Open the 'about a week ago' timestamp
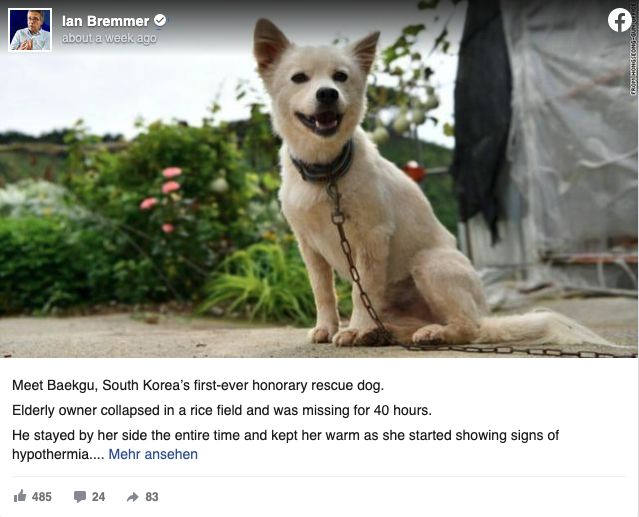Screen dimensions: 639x517 [109, 38]
